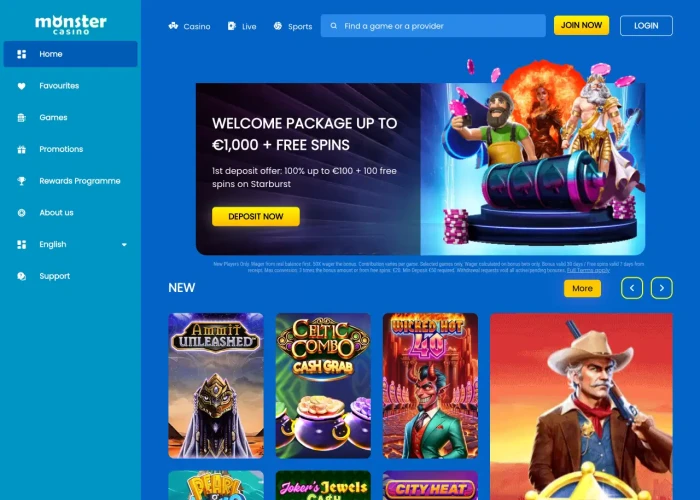Screen dimensions: 700x500
Task: Select the Games slot icon
Action: coord(21,118)
